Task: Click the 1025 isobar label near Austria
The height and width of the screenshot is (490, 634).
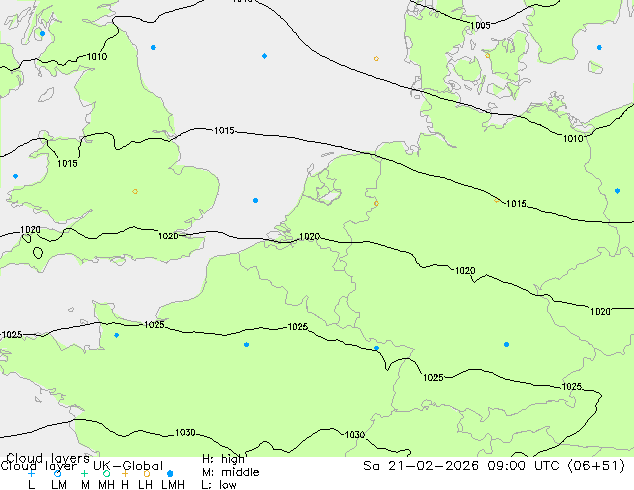Action: click(572, 387)
